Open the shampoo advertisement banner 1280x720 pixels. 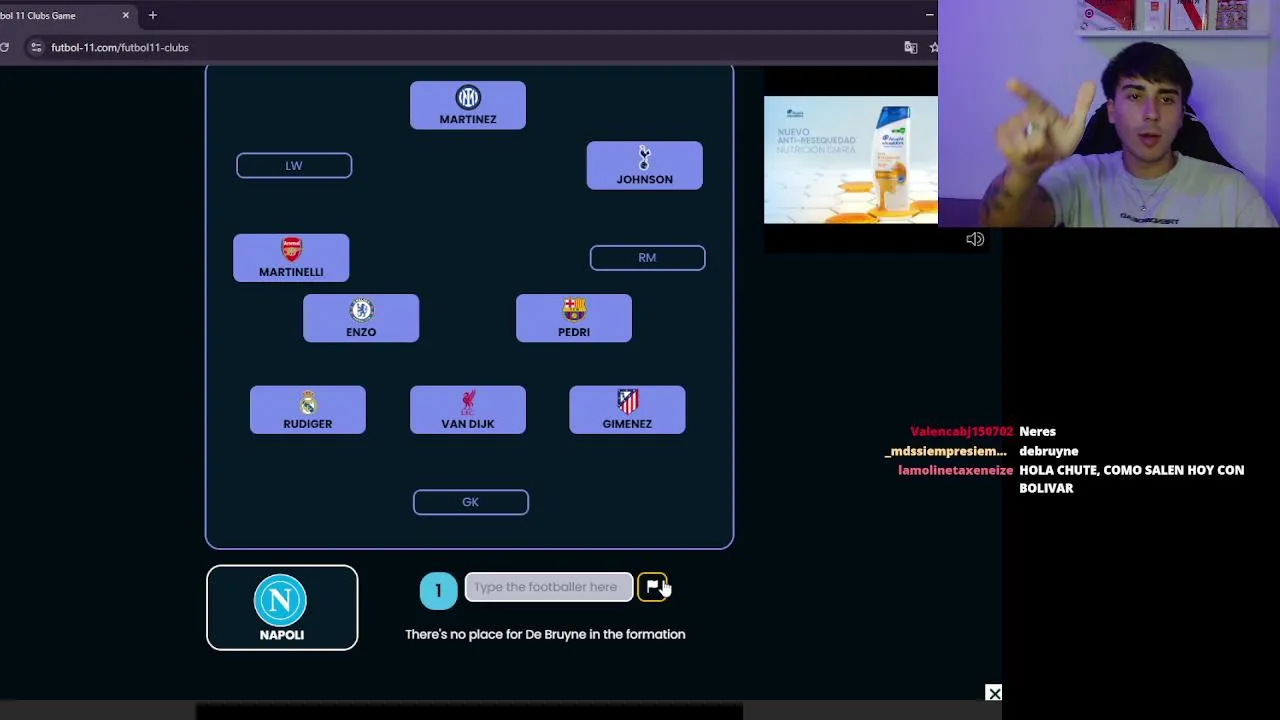tap(851, 160)
